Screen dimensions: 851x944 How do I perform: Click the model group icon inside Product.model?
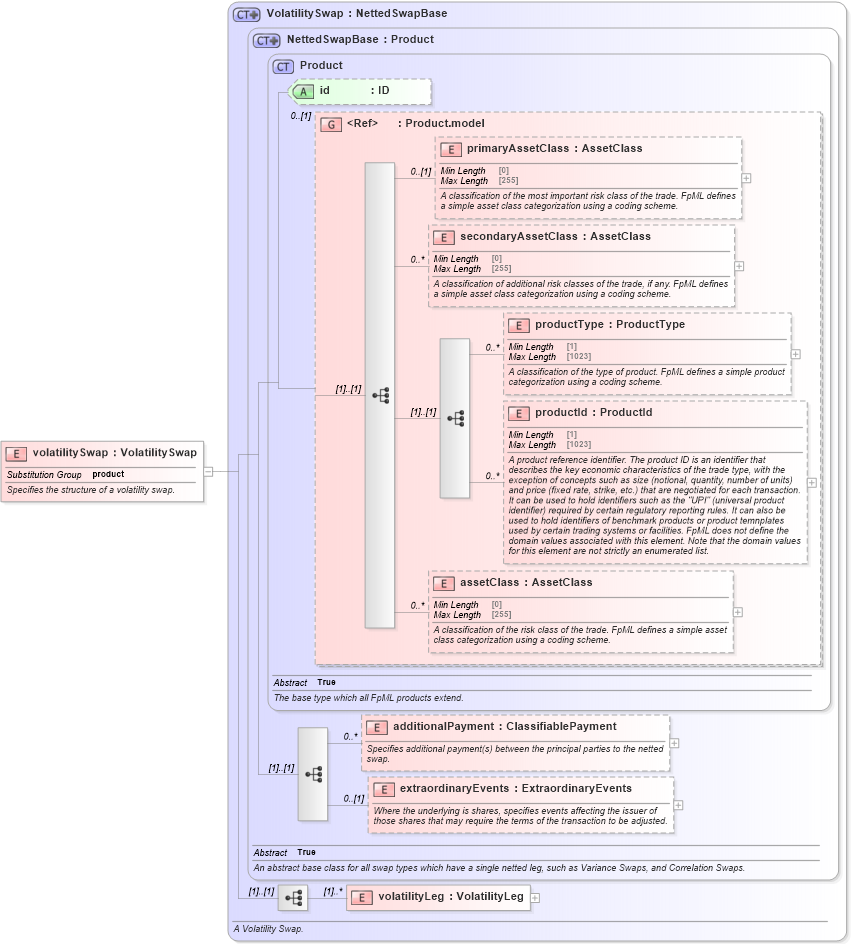pyautogui.click(x=379, y=394)
